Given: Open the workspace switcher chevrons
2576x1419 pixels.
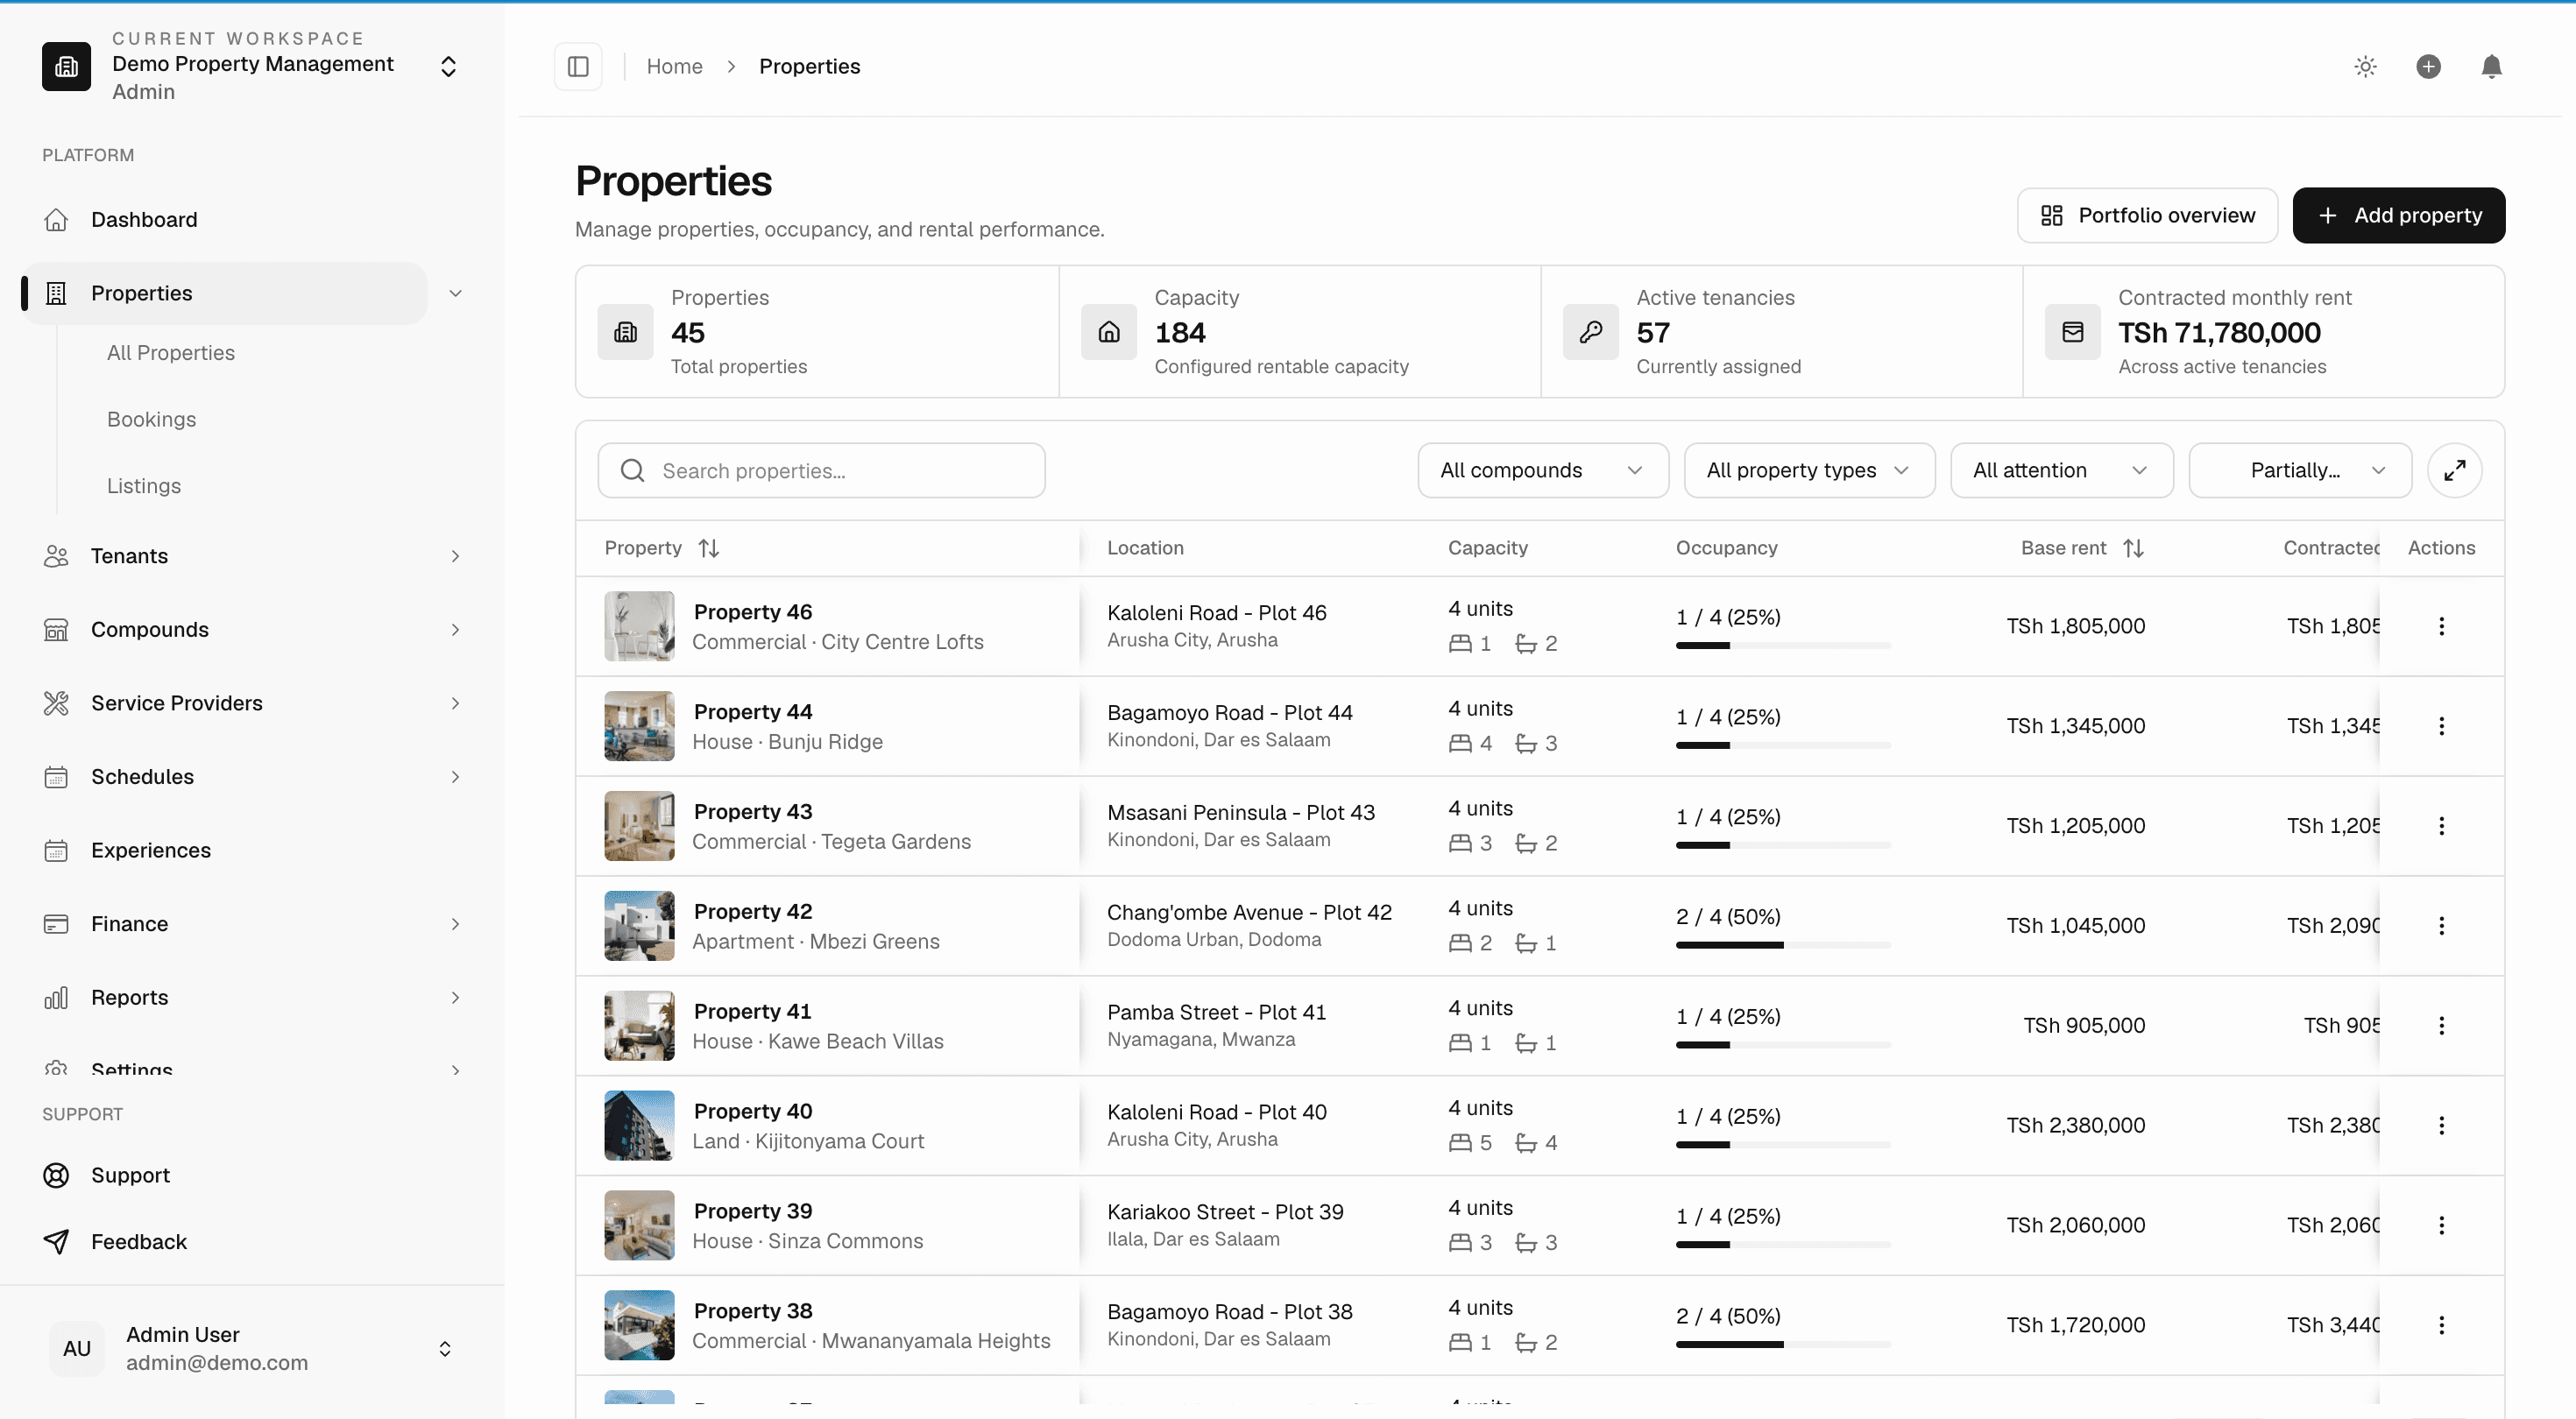Looking at the screenshot, I should click(x=449, y=66).
